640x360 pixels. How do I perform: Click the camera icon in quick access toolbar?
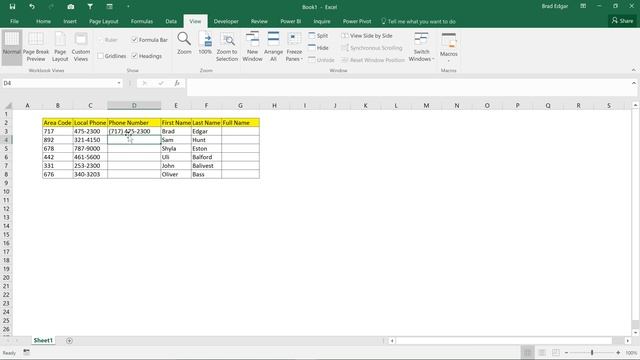pos(71,7)
